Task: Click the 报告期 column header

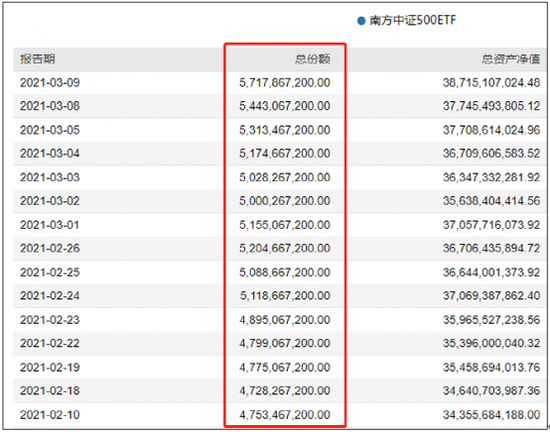Action: (x=37, y=59)
